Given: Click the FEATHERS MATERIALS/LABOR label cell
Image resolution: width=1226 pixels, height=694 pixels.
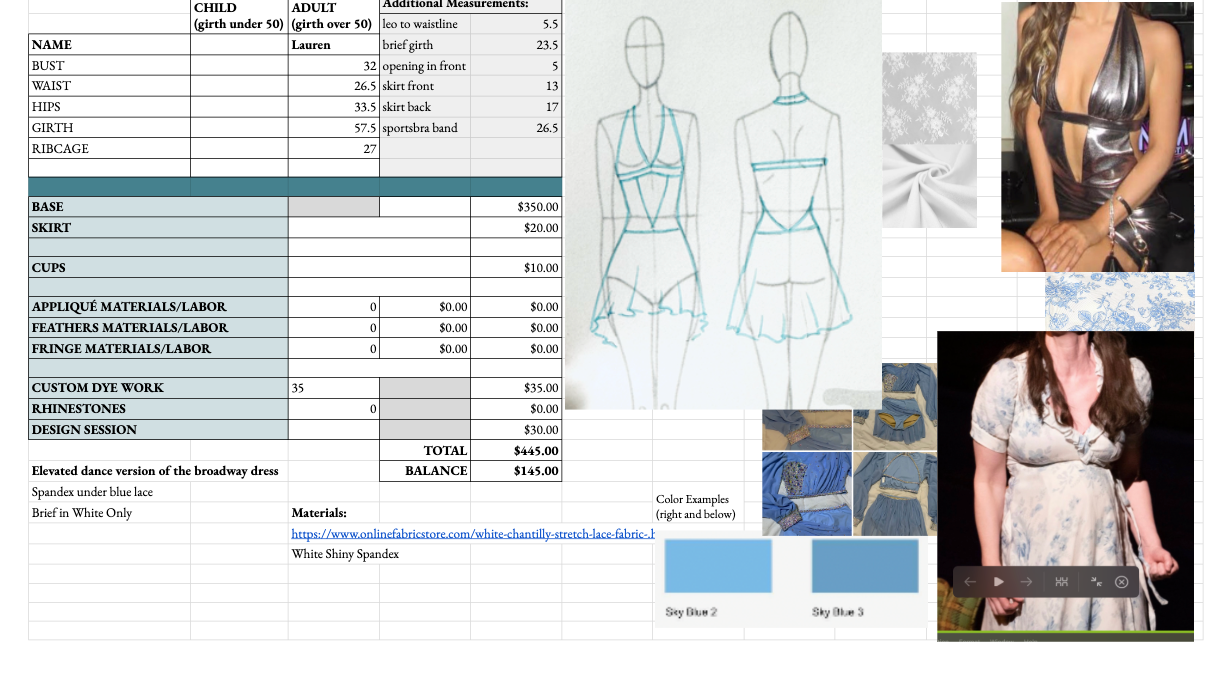Looking at the screenshot, I should pyautogui.click(x=158, y=328).
